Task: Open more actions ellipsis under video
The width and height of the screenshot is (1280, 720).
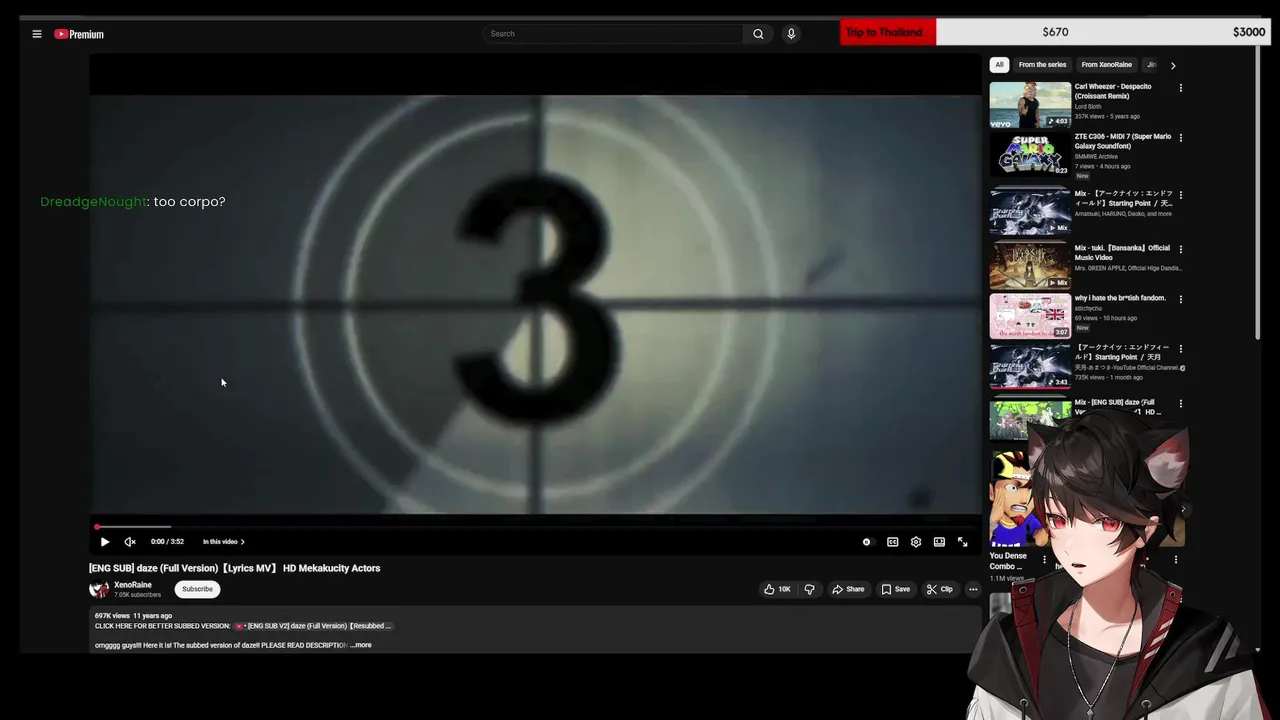Action: click(x=973, y=589)
